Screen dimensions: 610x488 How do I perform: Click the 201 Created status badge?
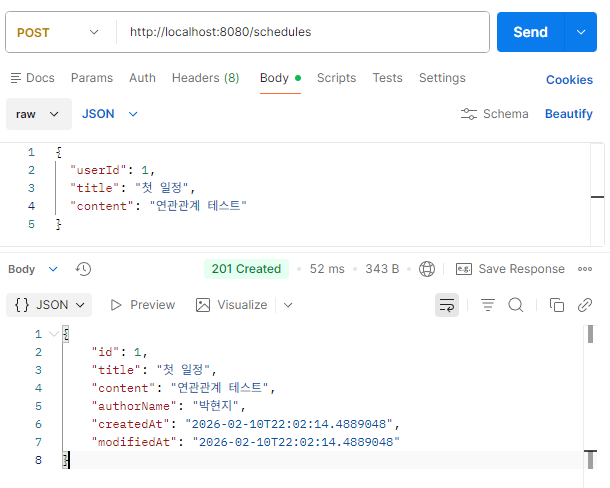(246, 269)
